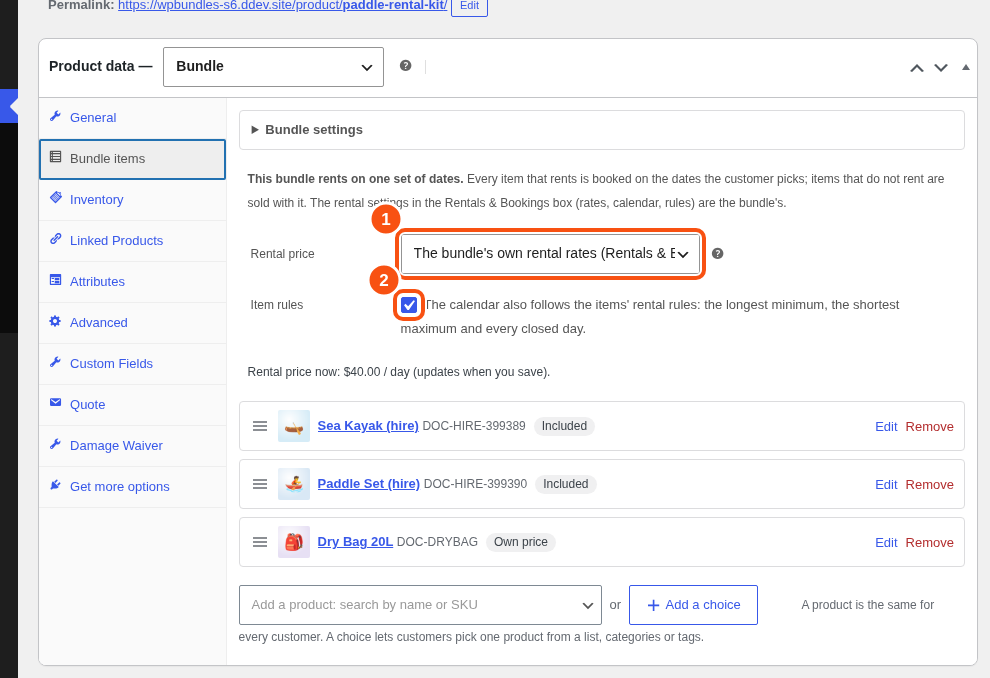The height and width of the screenshot is (678, 990).
Task: Remove the Paddle Set (hire) item
Action: 929,485
